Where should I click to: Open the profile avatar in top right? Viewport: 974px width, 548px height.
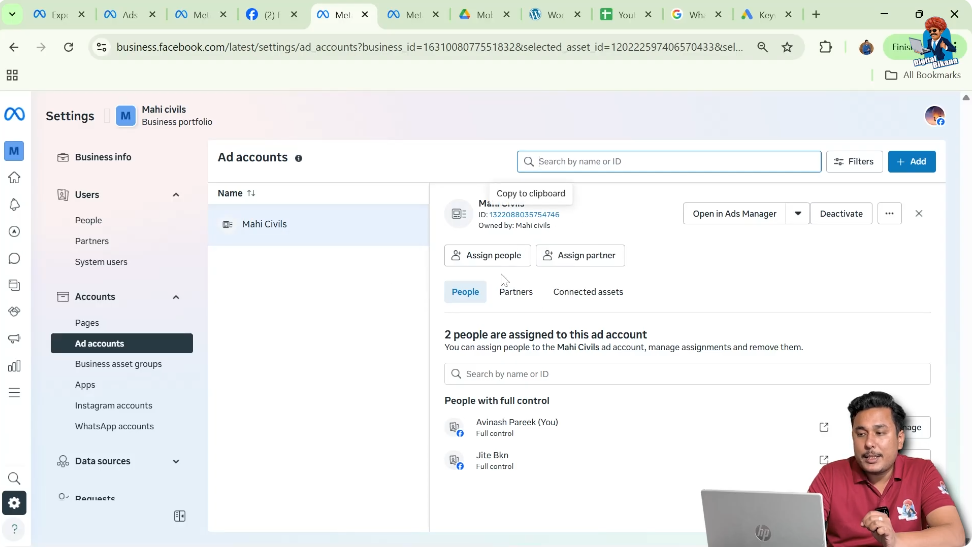[x=934, y=116]
